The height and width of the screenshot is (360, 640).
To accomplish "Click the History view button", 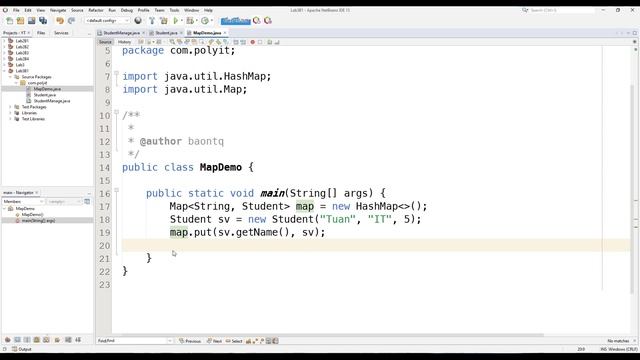I will click(124, 42).
